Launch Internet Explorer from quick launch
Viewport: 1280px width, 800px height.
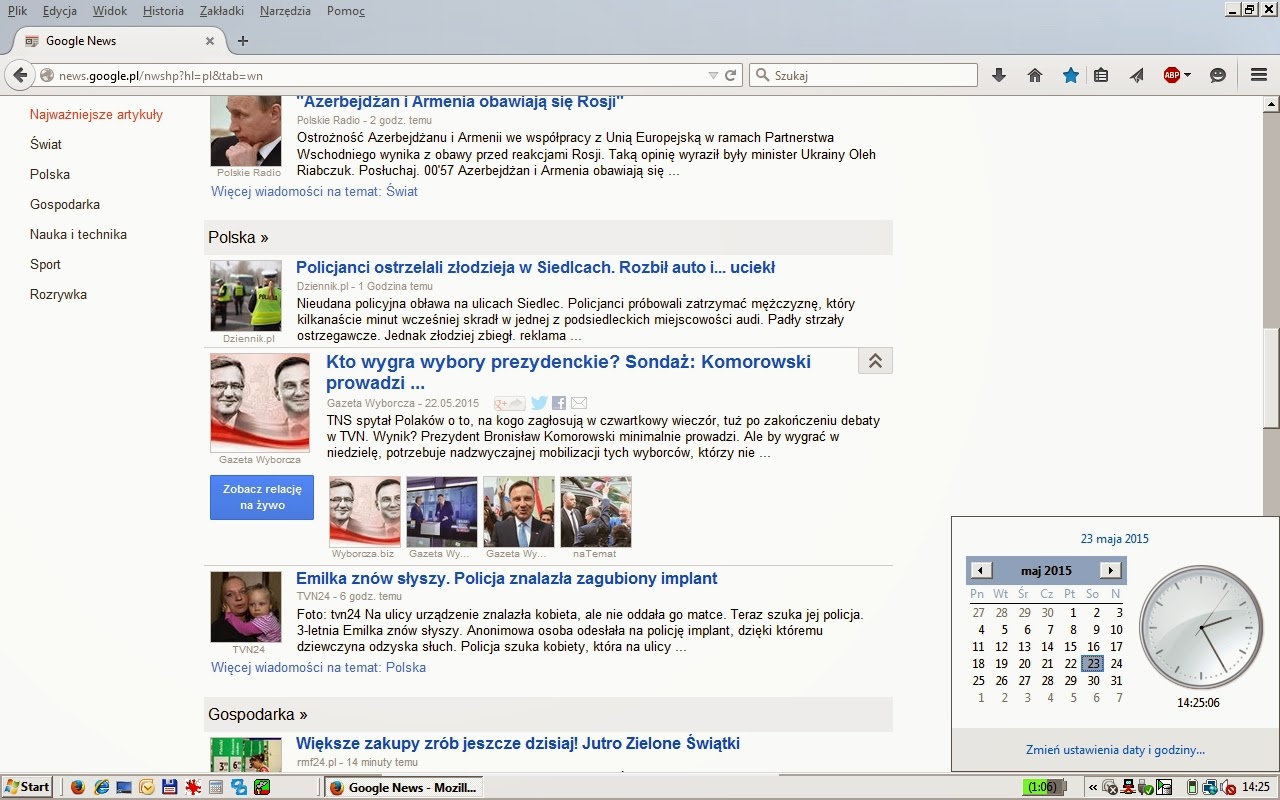click(101, 787)
